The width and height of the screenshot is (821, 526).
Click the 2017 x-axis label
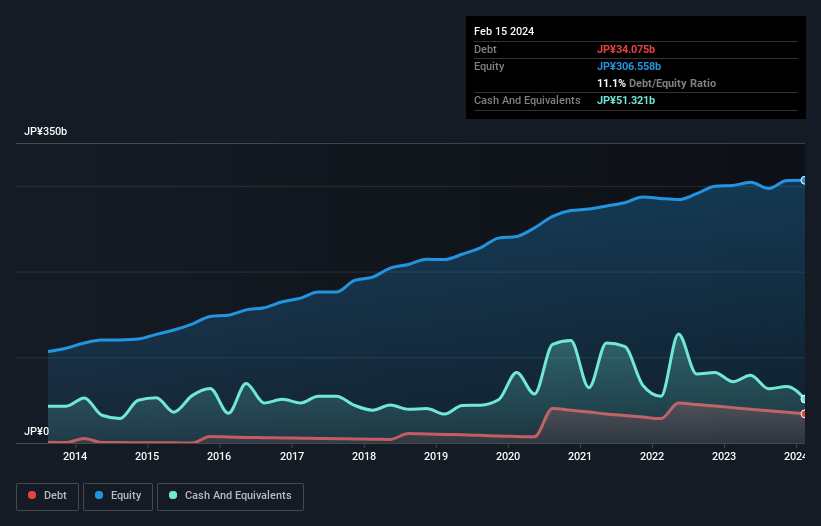pos(292,456)
